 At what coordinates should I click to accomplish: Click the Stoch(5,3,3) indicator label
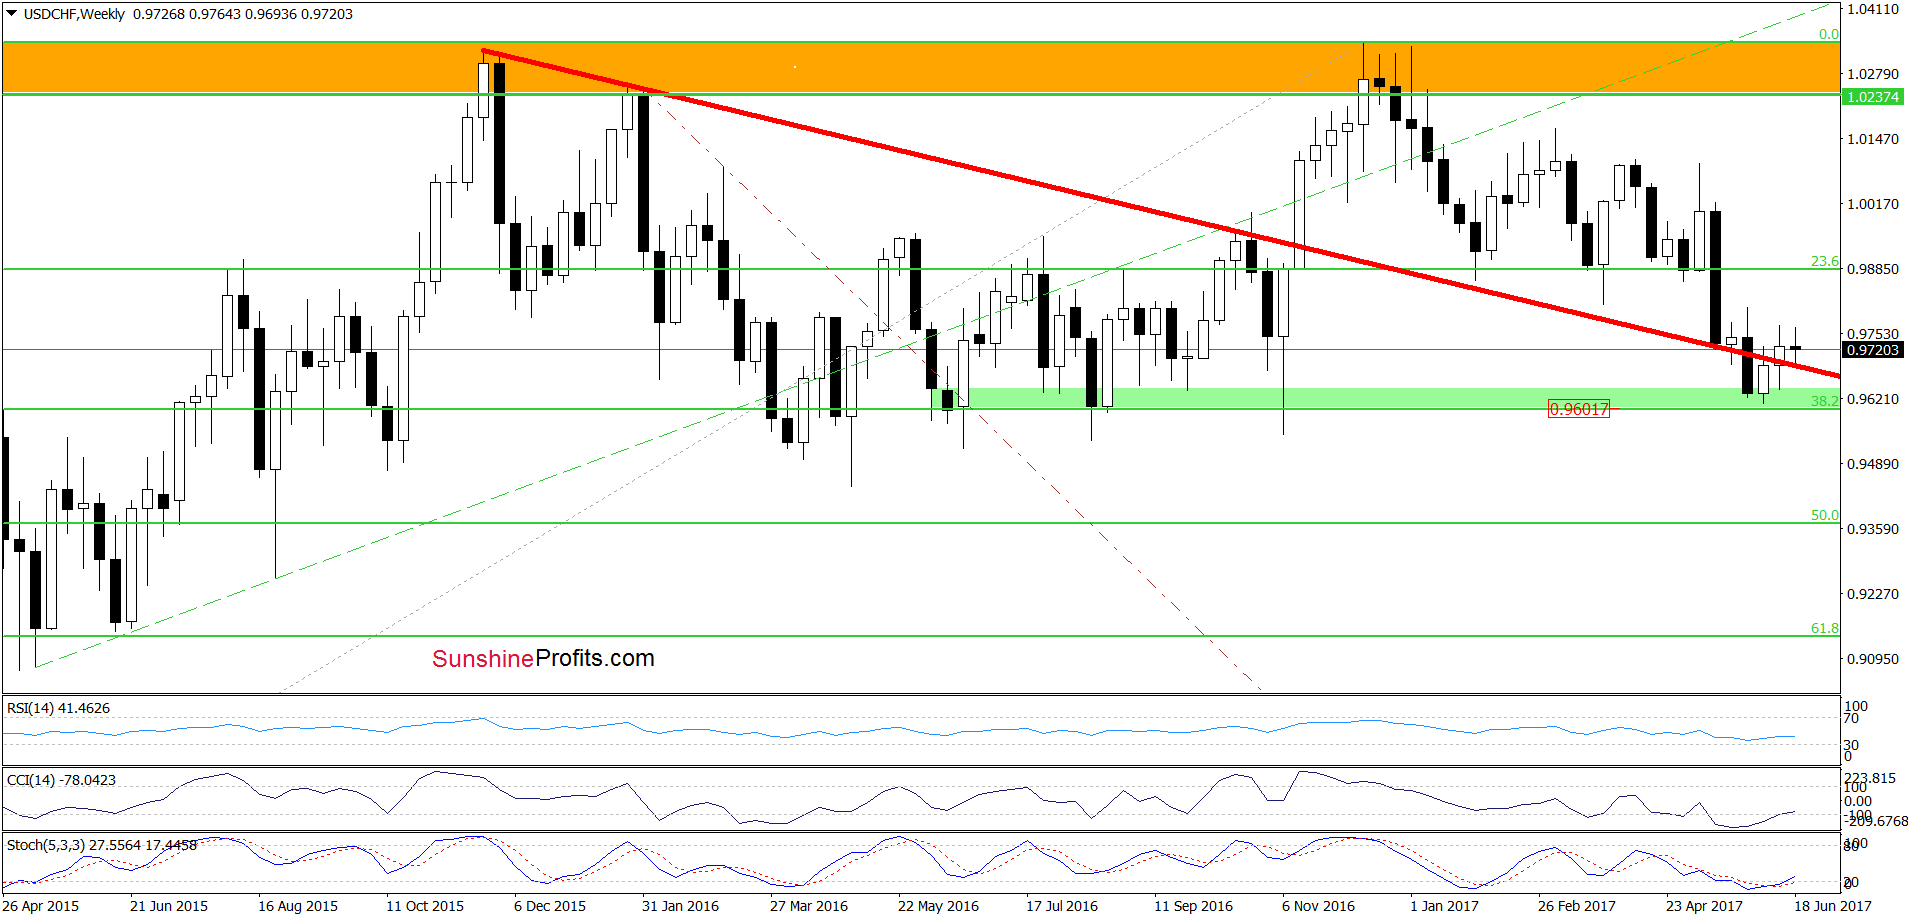click(x=101, y=845)
